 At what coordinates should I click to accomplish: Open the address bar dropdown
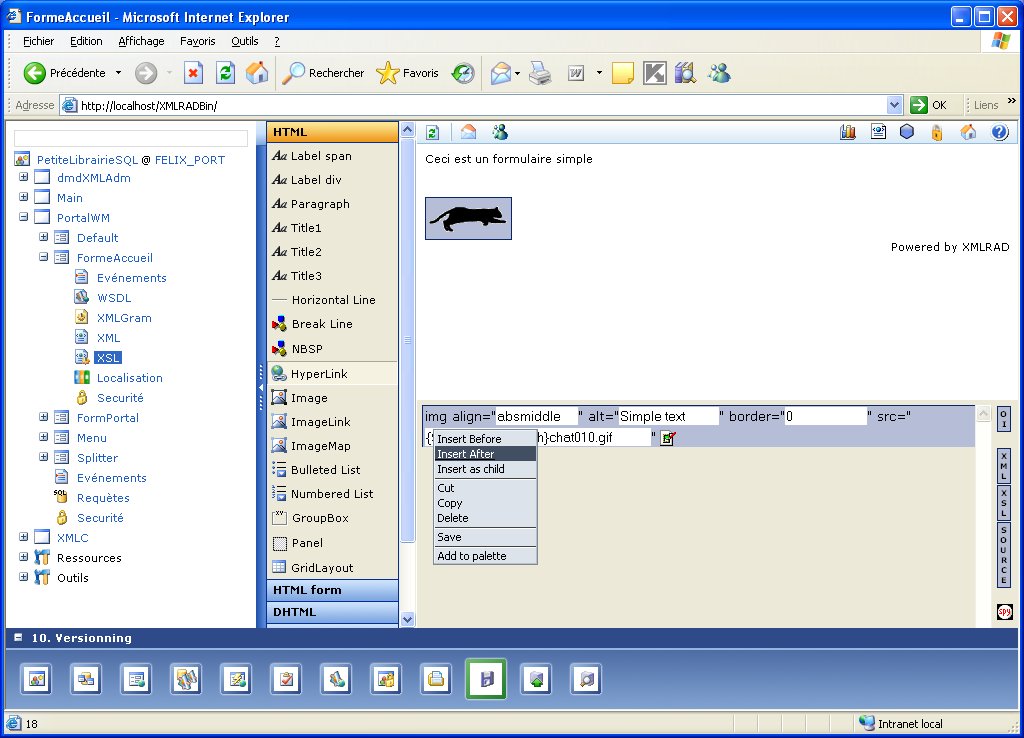point(894,105)
